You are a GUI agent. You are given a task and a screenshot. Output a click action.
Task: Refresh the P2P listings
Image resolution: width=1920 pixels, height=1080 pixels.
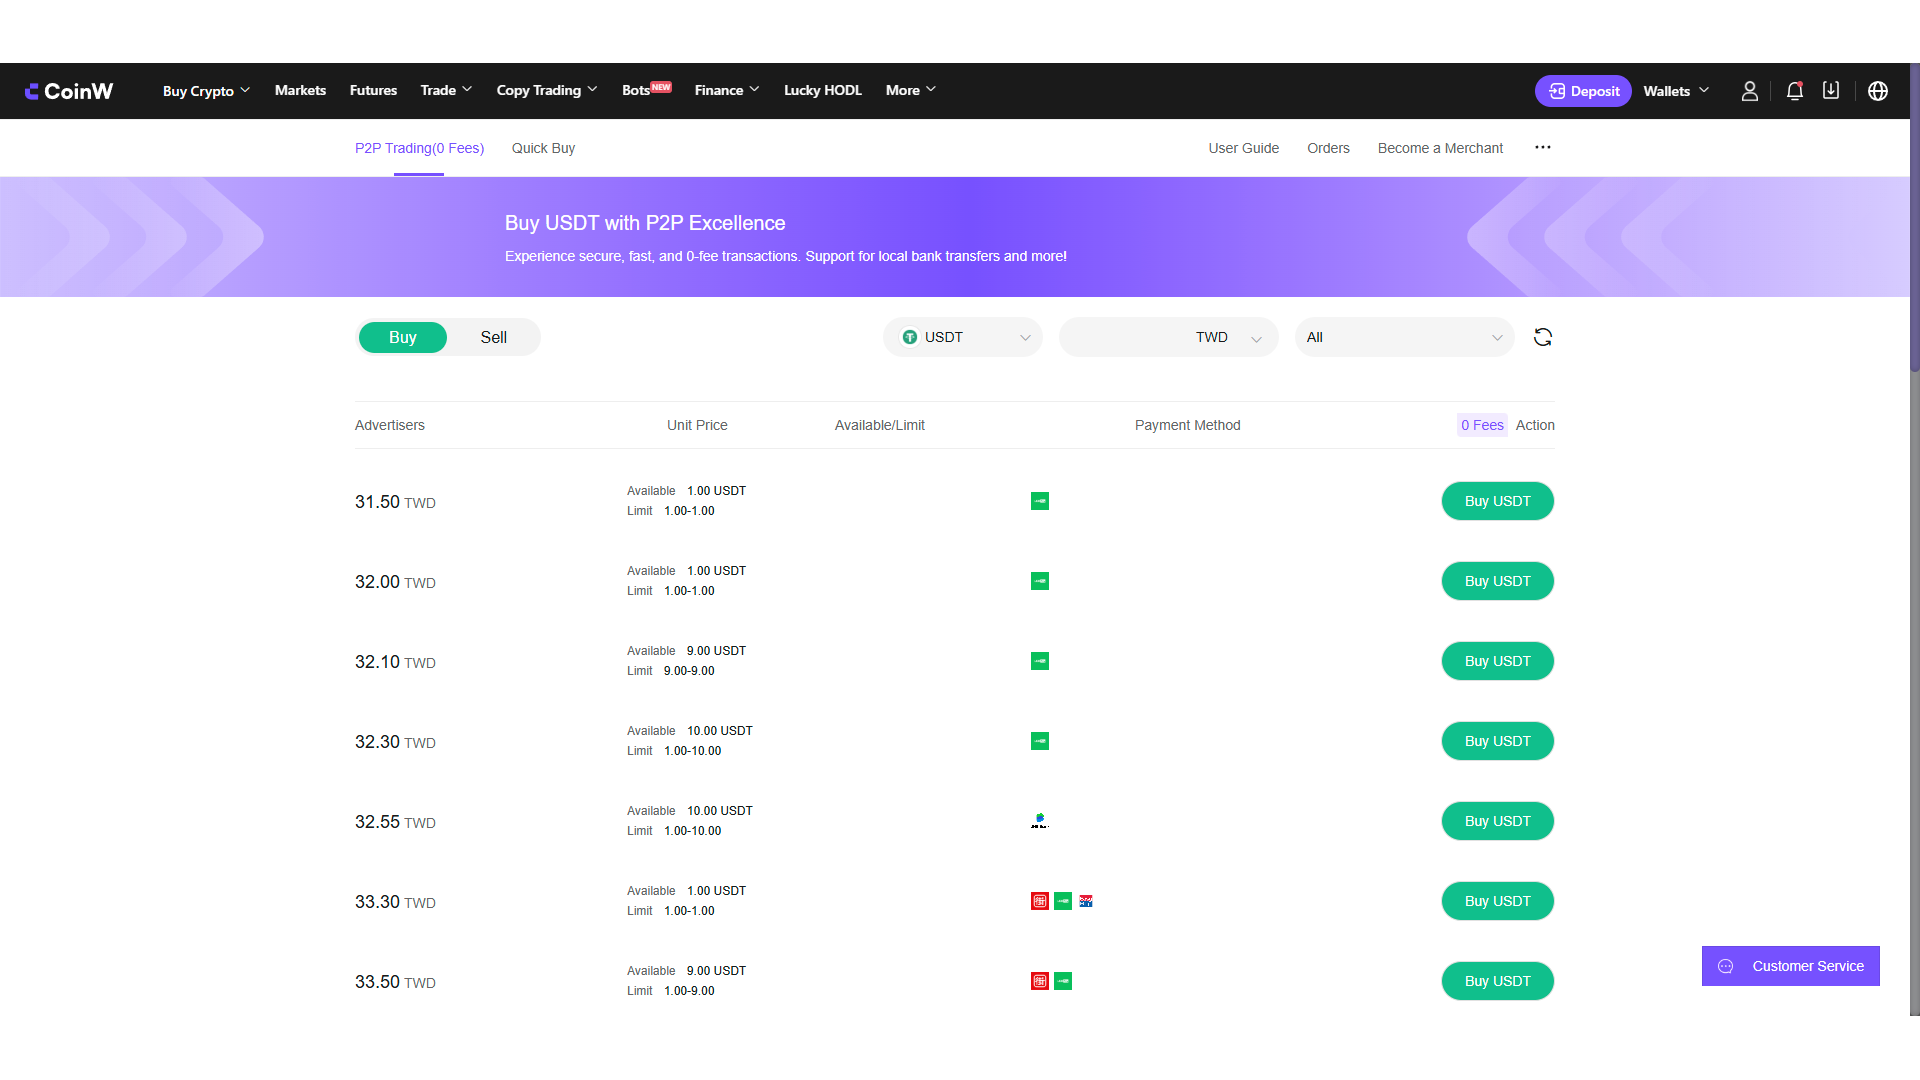[x=1543, y=337]
